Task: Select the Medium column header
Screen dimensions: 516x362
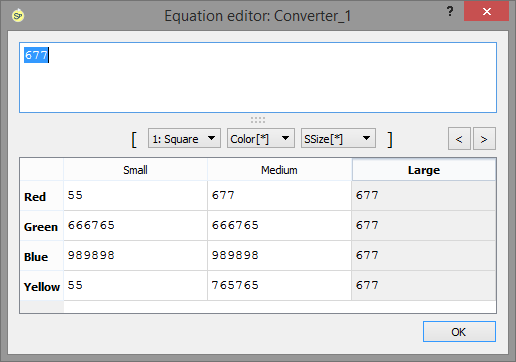Action: pos(279,170)
